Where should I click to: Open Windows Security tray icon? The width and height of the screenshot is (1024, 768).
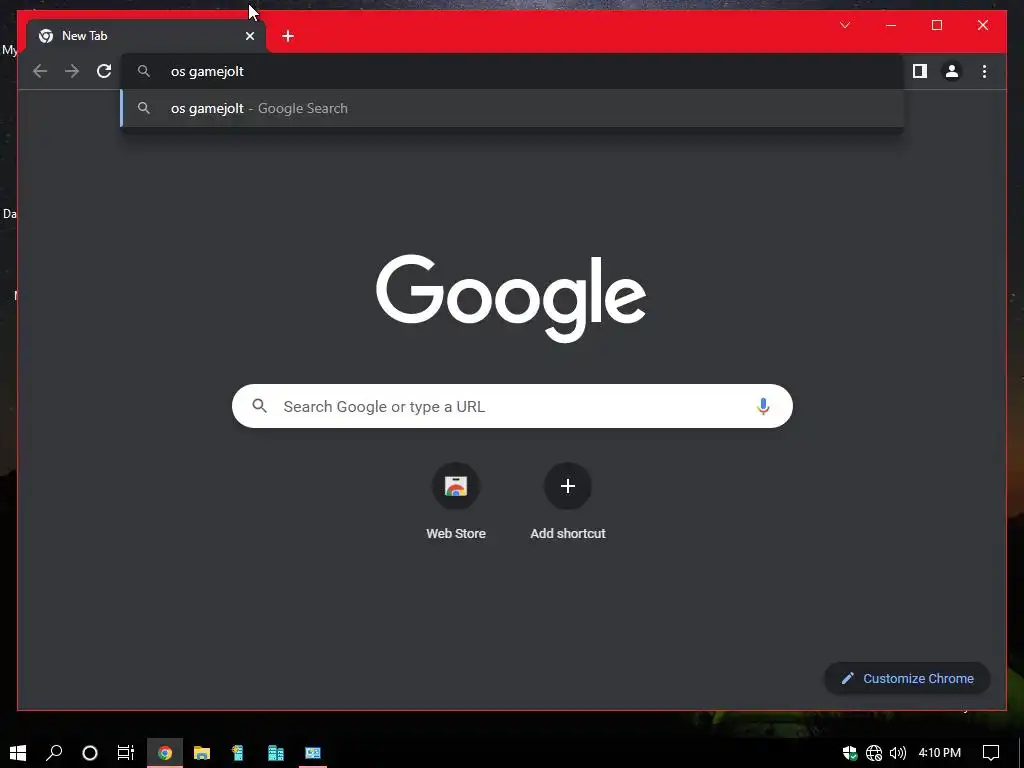click(850, 753)
